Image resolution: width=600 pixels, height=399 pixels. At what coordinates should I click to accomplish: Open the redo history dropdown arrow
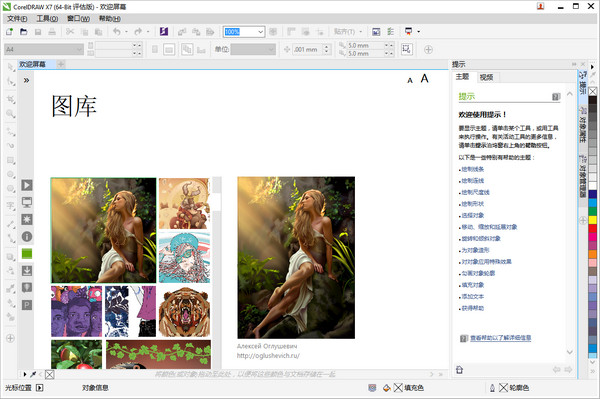click(148, 32)
